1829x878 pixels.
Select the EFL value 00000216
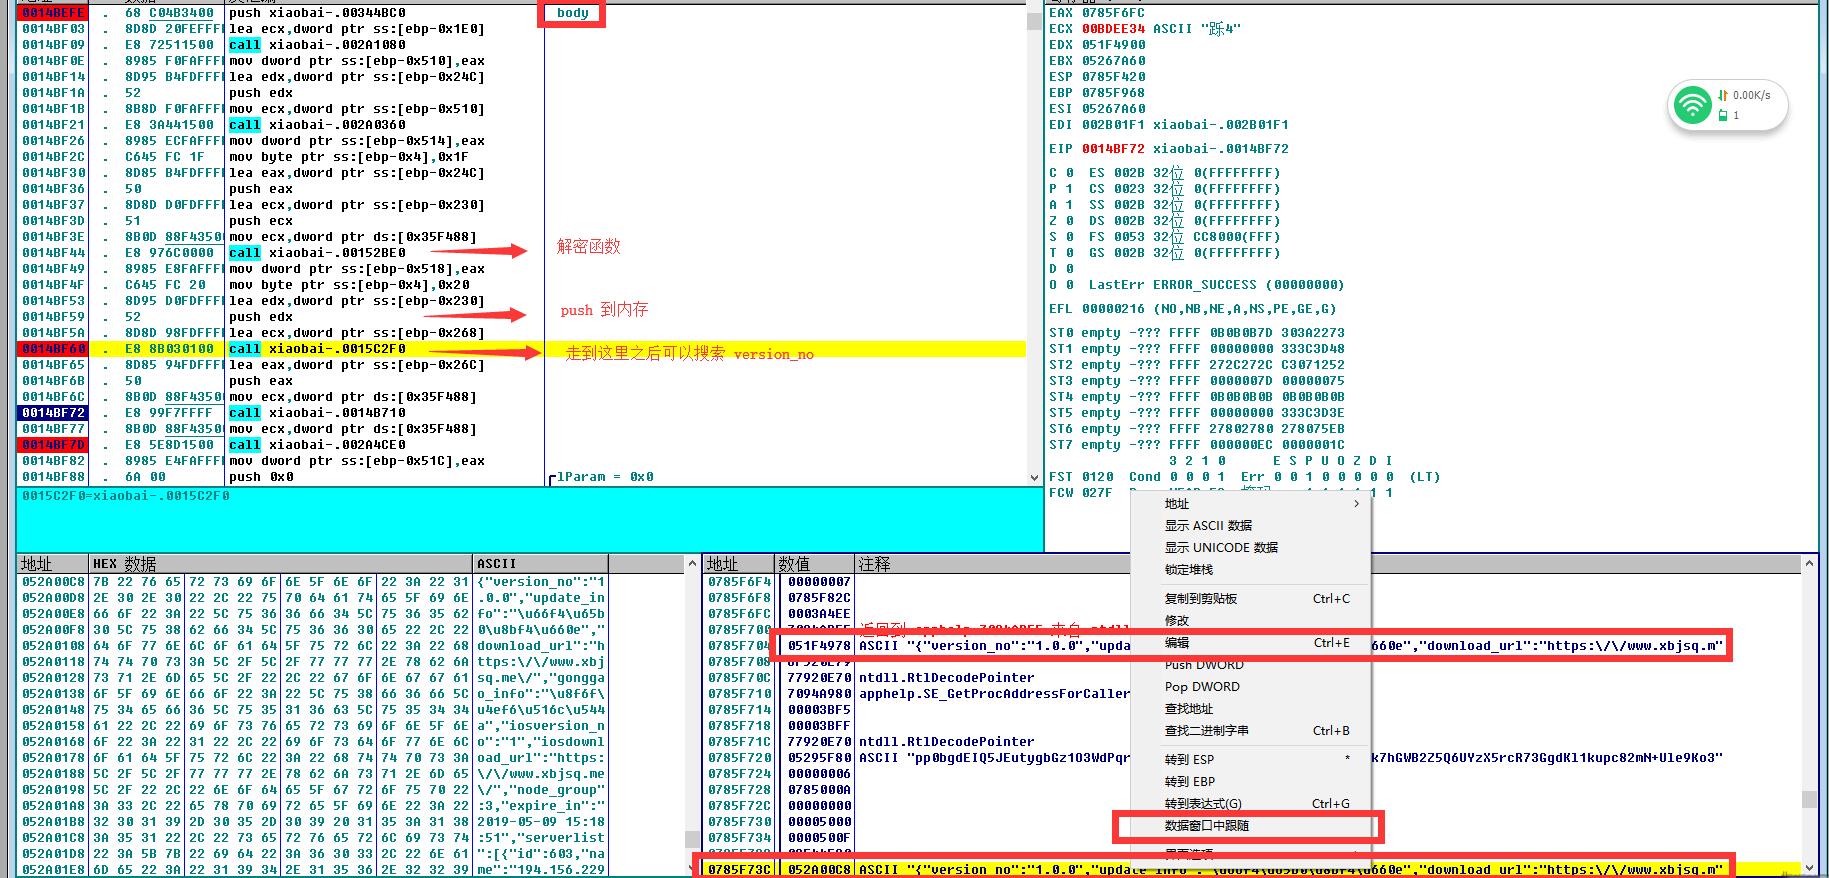1113,309
